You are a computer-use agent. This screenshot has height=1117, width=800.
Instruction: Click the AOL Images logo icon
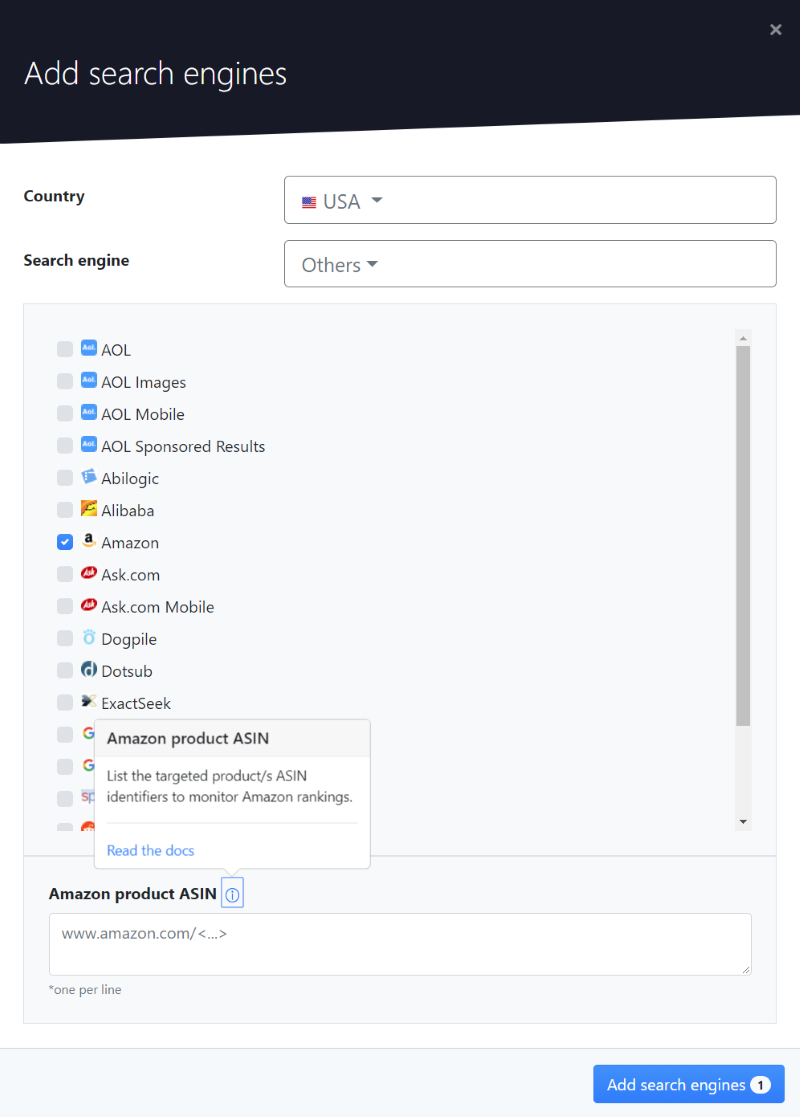[x=88, y=380]
